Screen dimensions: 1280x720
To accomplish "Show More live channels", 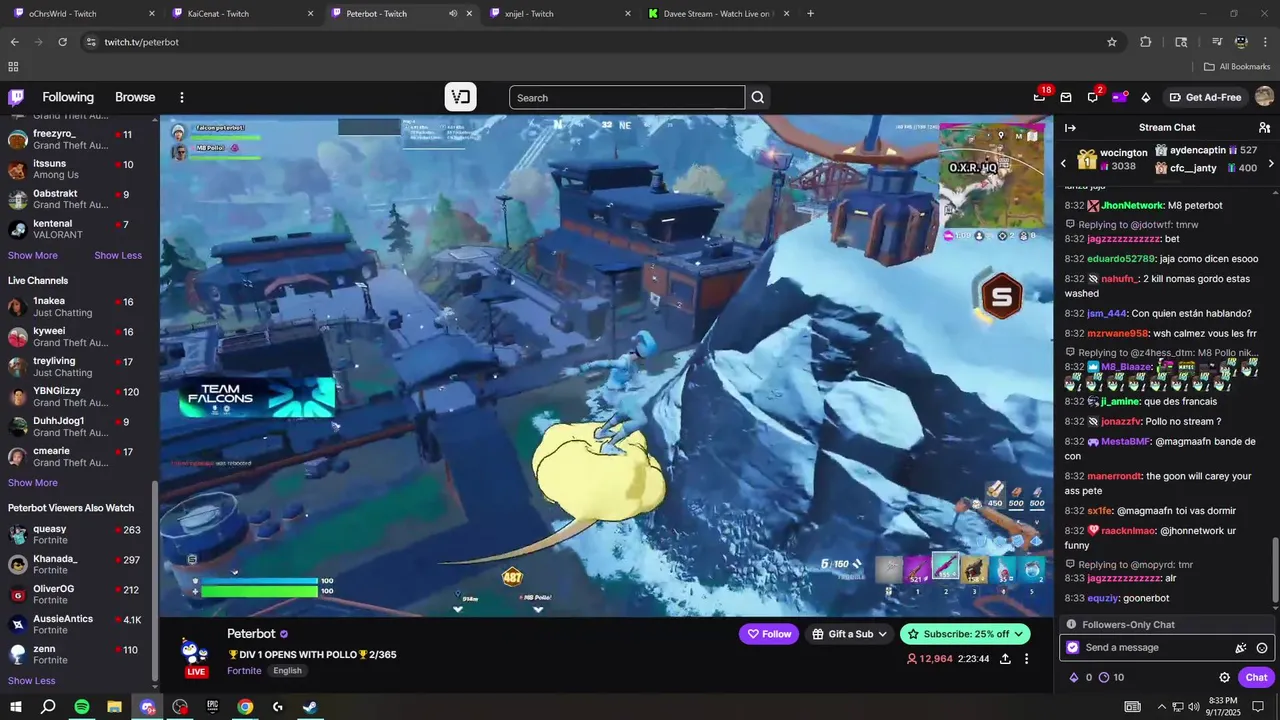I will tap(33, 483).
